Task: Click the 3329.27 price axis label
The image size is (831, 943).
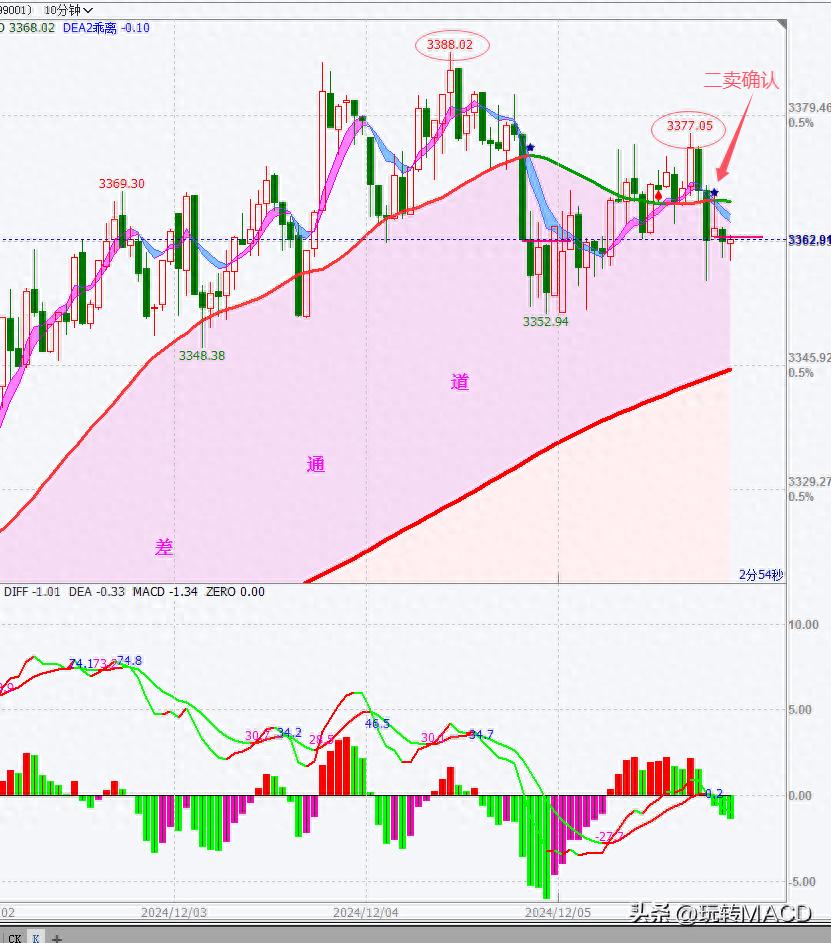Action: pos(809,482)
